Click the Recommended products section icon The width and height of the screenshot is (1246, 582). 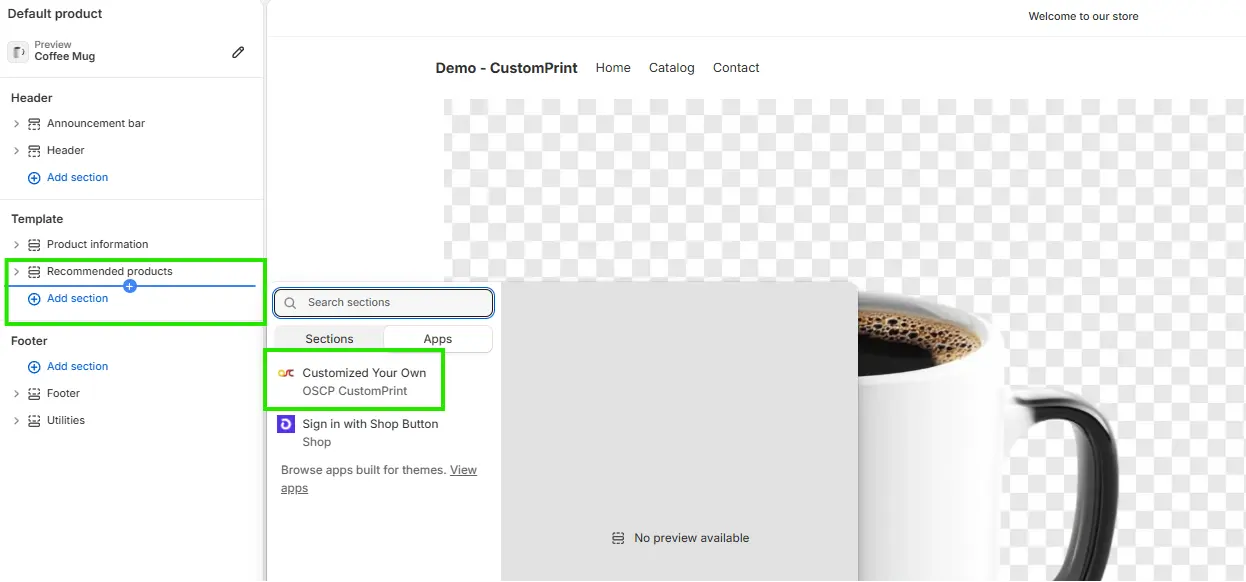point(34,272)
